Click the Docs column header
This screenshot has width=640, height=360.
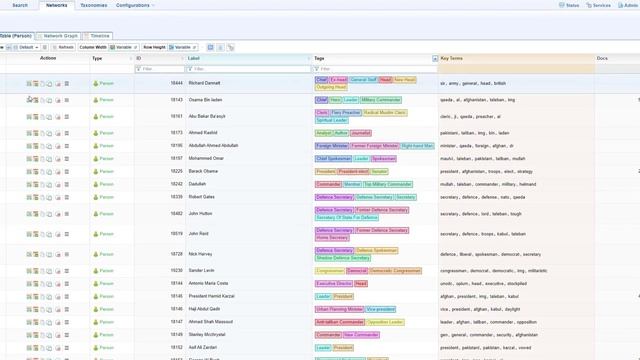[x=617, y=58]
